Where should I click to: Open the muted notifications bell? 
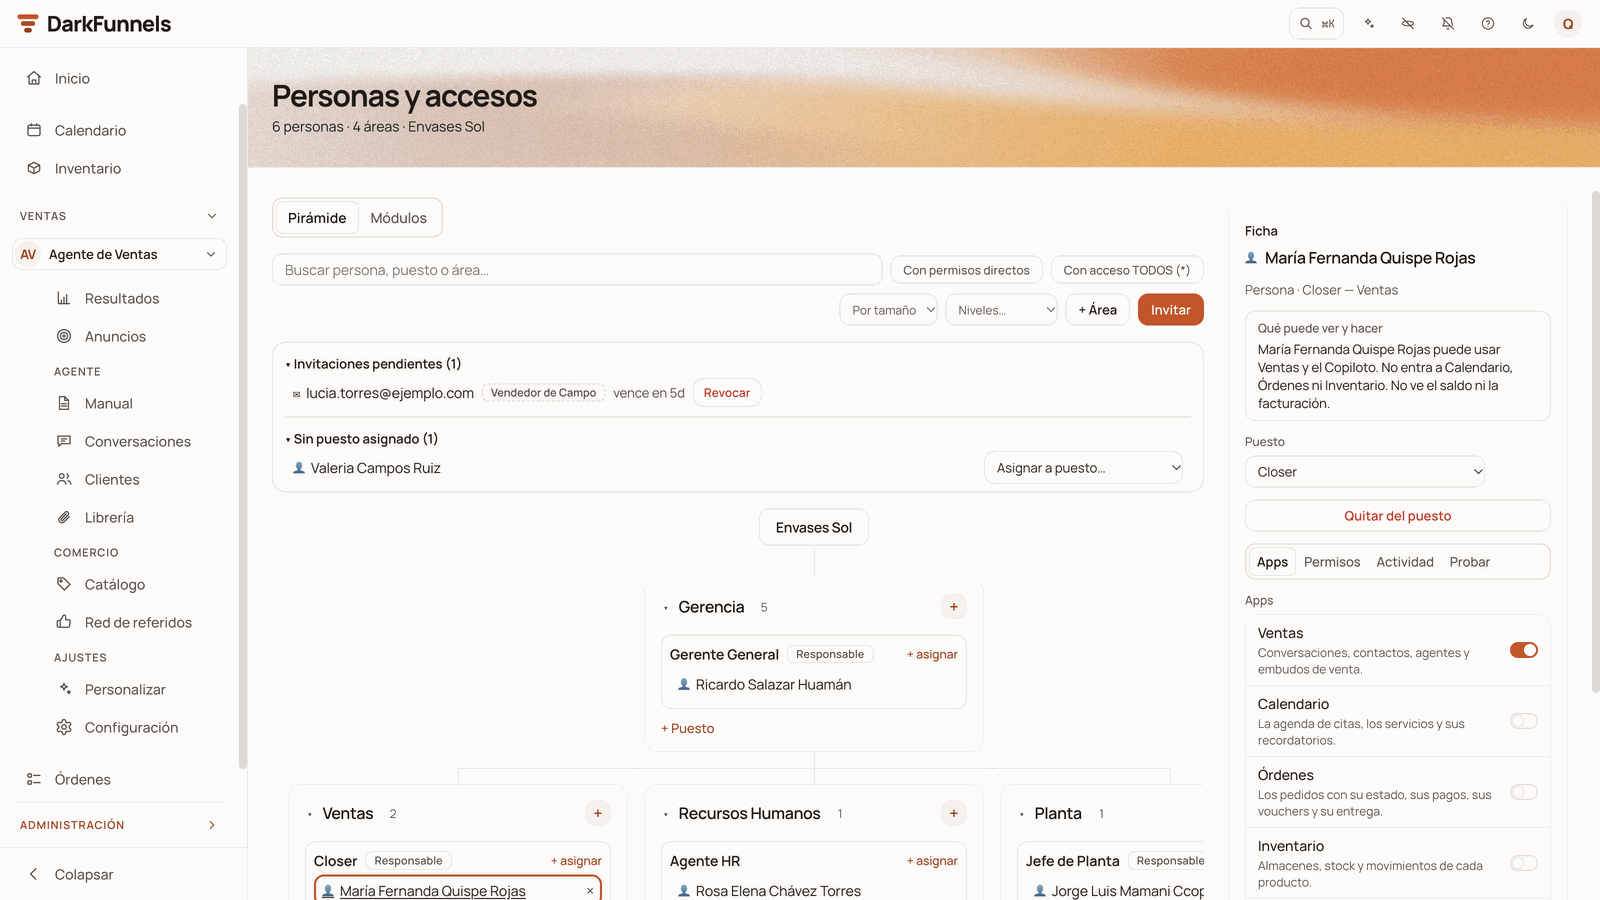click(x=1448, y=24)
